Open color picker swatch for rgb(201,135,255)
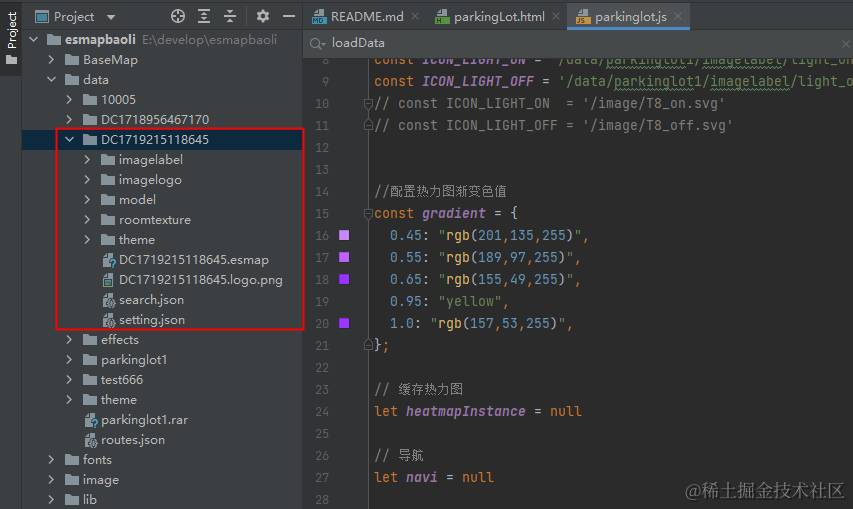 (344, 235)
